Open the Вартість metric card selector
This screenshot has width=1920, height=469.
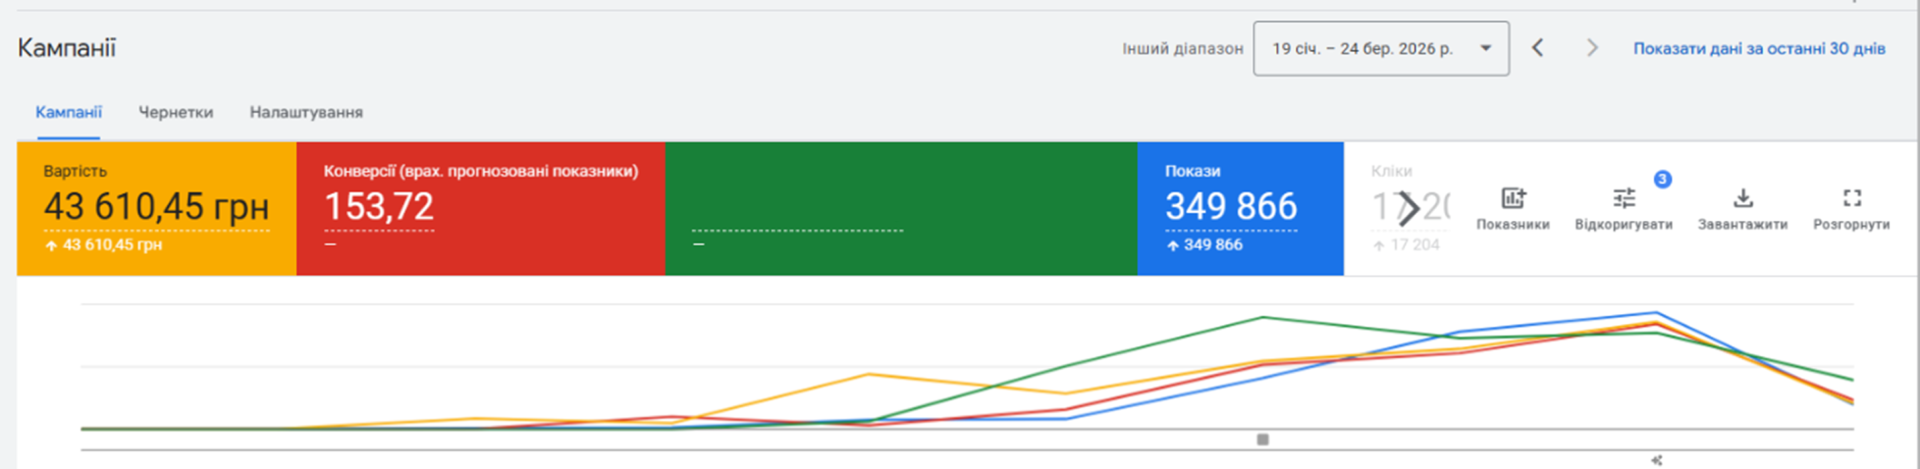tap(156, 208)
